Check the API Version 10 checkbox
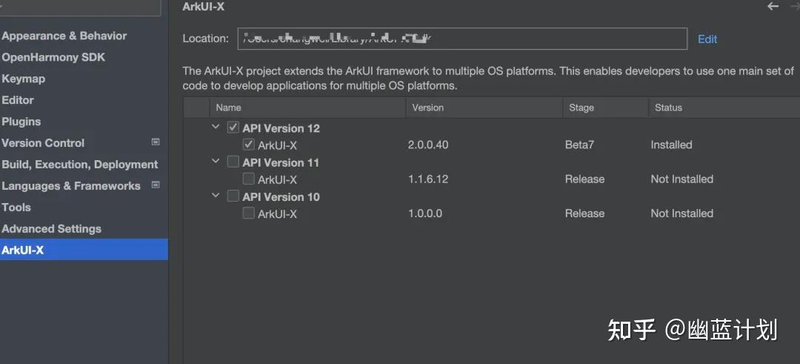The width and height of the screenshot is (800, 364). coord(233,196)
